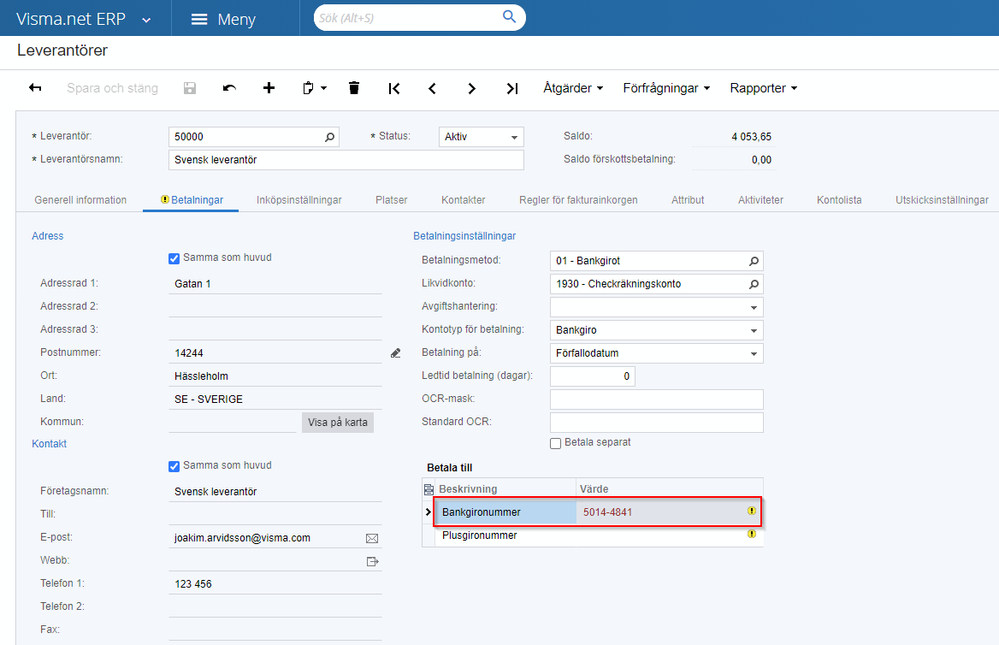Click the open-link icon beside Webb
Image resolution: width=999 pixels, height=645 pixels.
point(373,562)
